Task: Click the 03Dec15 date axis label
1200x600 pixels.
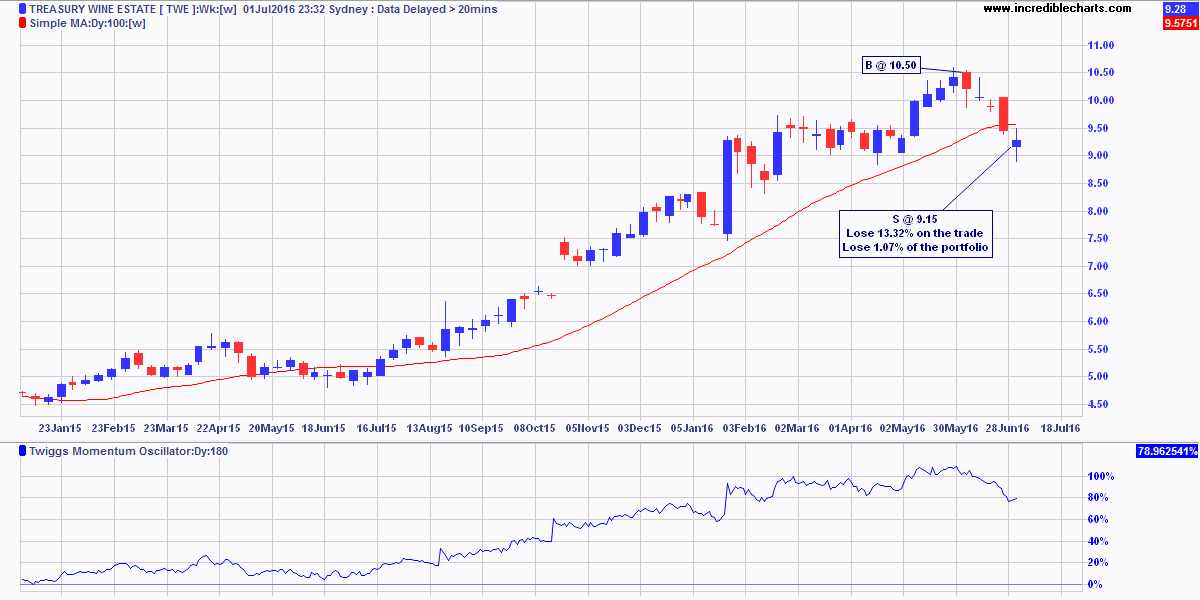Action: [x=639, y=427]
